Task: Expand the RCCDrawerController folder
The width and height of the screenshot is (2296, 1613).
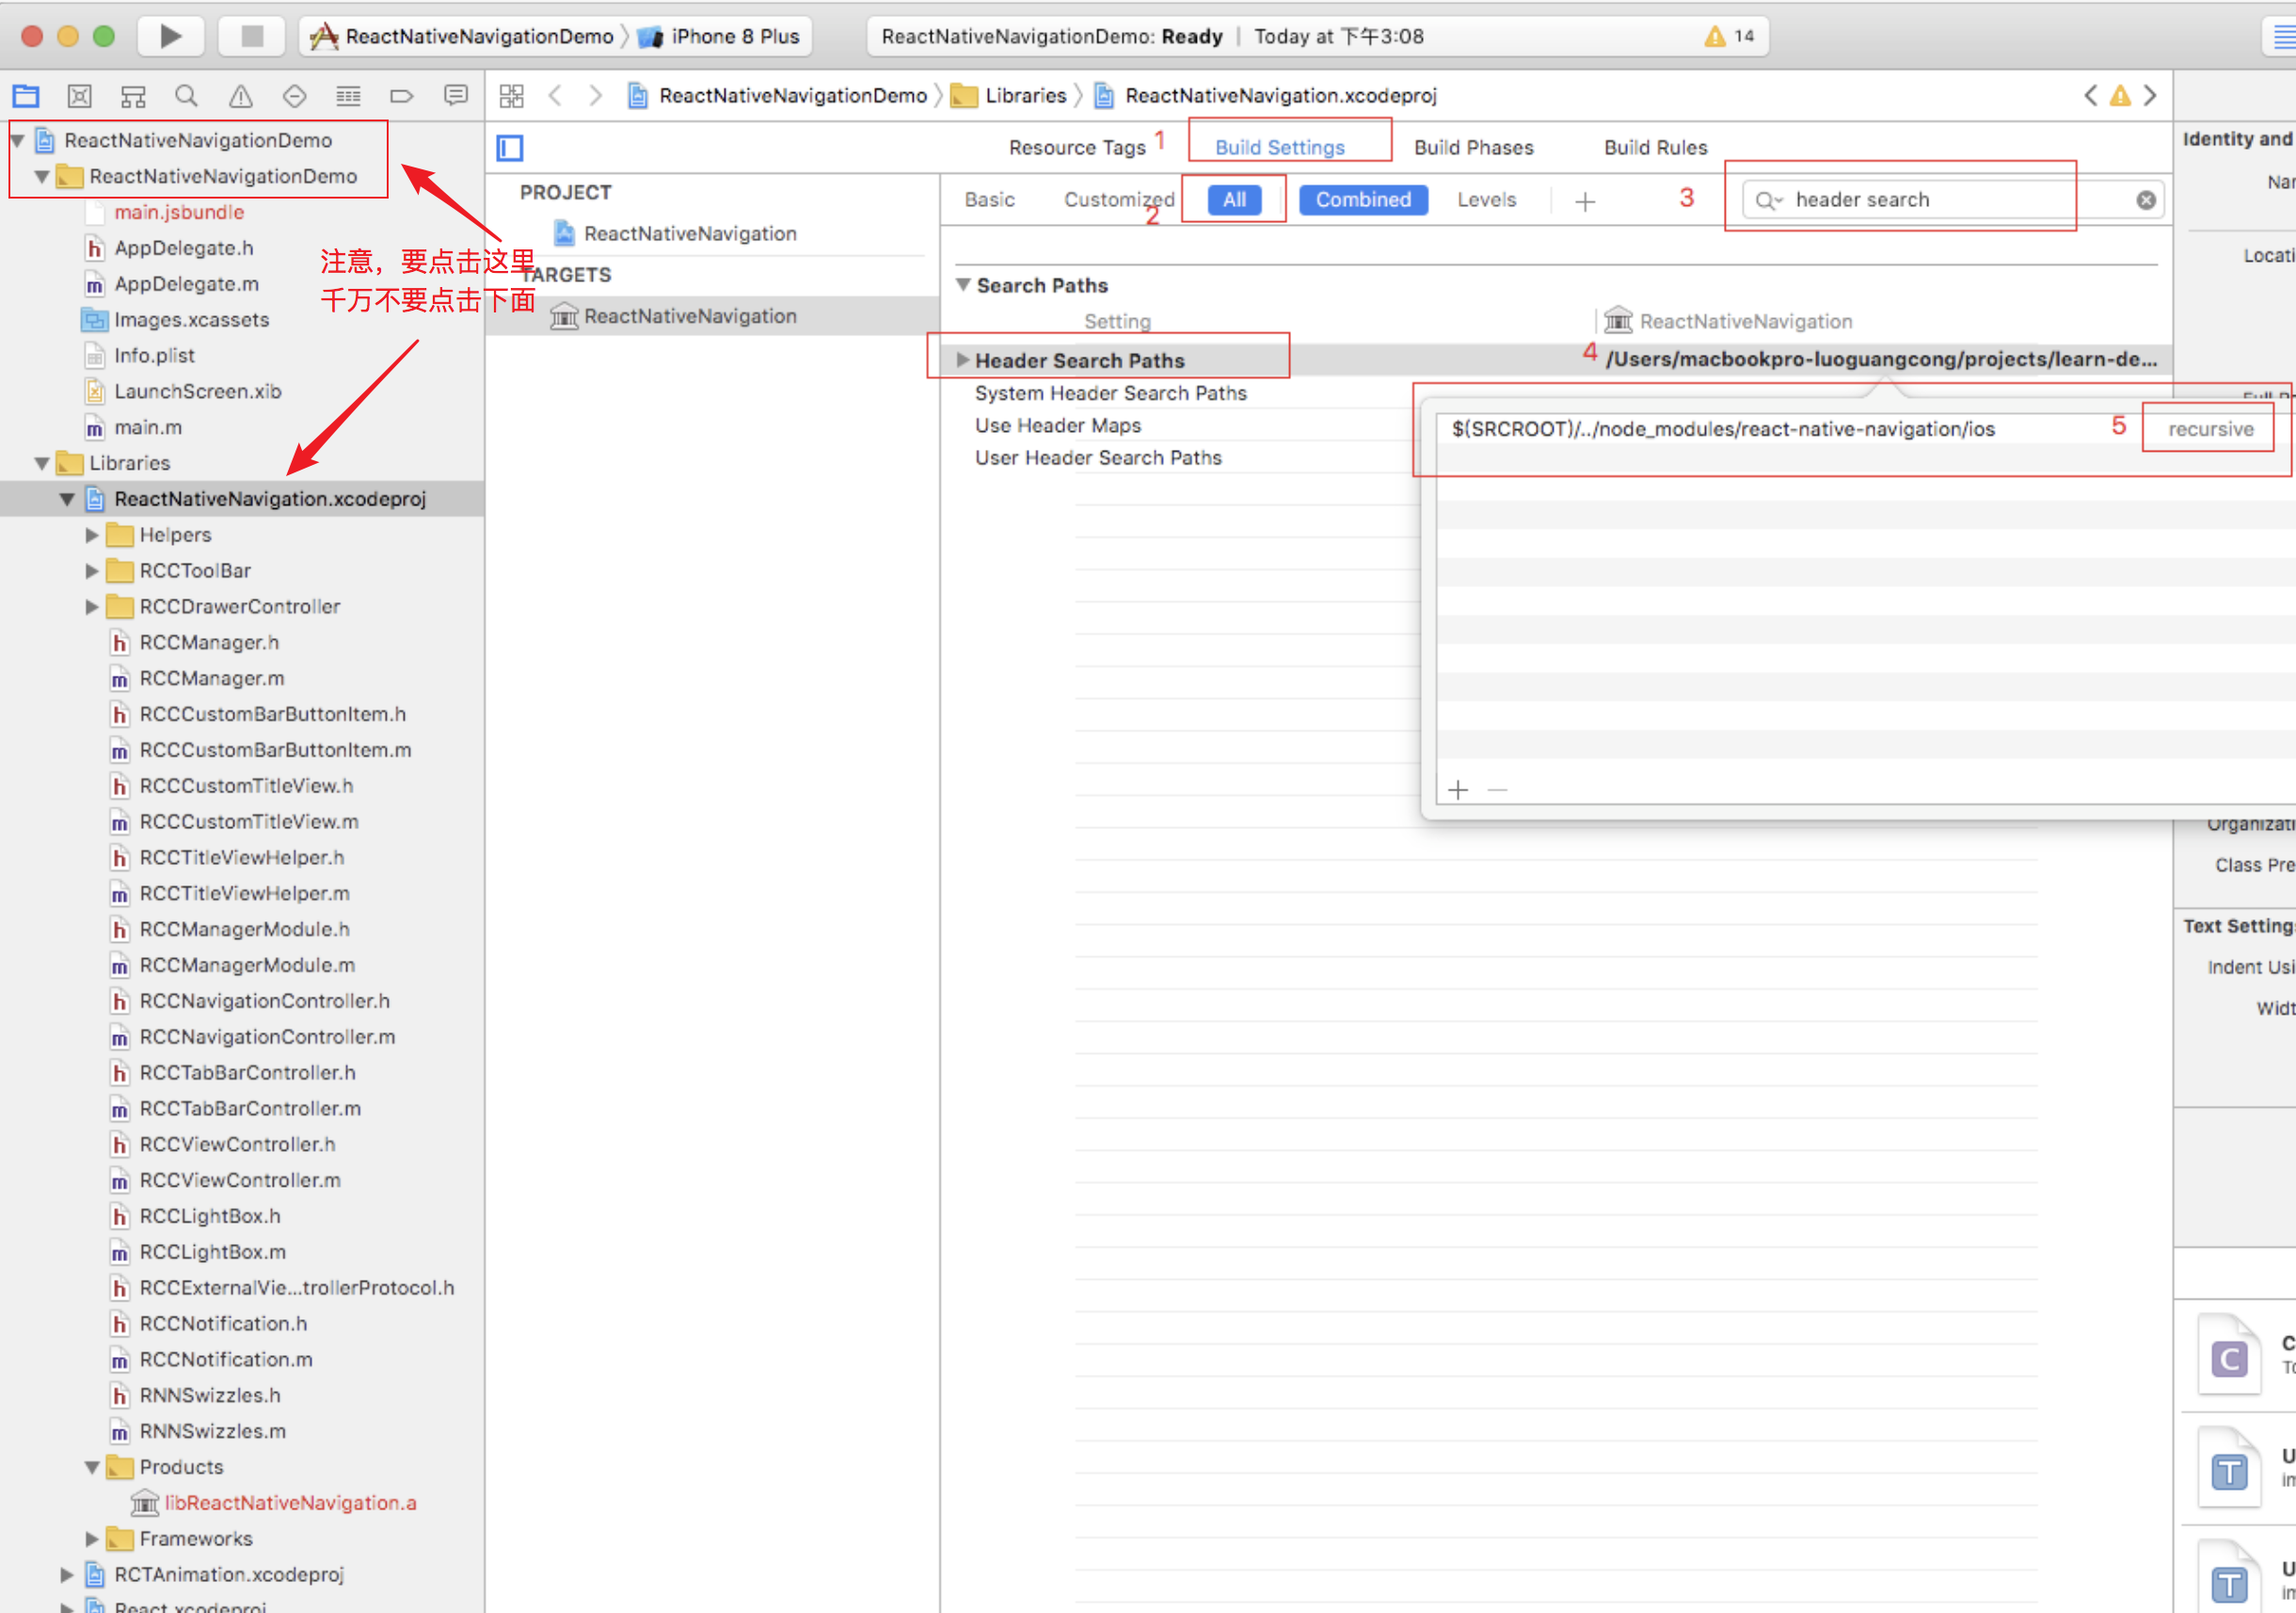Action: [x=92, y=607]
